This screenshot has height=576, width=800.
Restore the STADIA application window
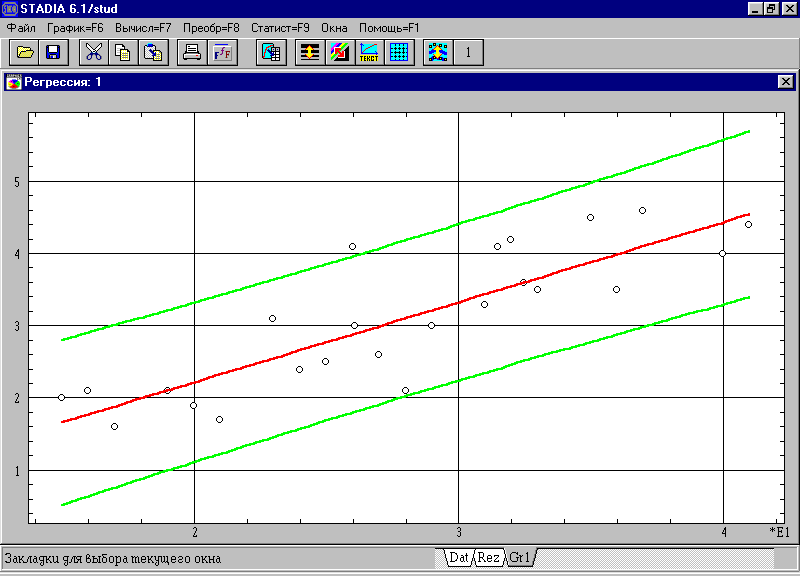click(x=770, y=9)
